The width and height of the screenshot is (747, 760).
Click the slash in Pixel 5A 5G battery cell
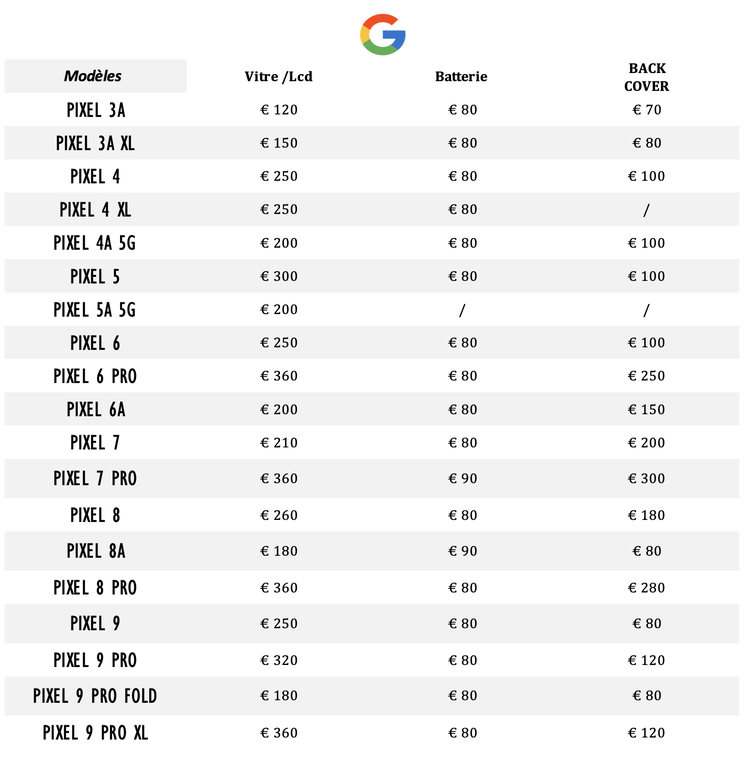tap(462, 310)
